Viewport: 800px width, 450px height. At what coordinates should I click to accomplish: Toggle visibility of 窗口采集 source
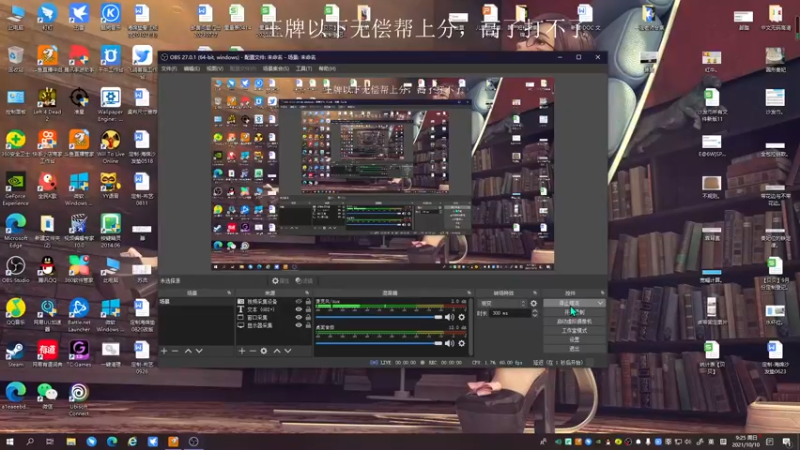(x=298, y=317)
